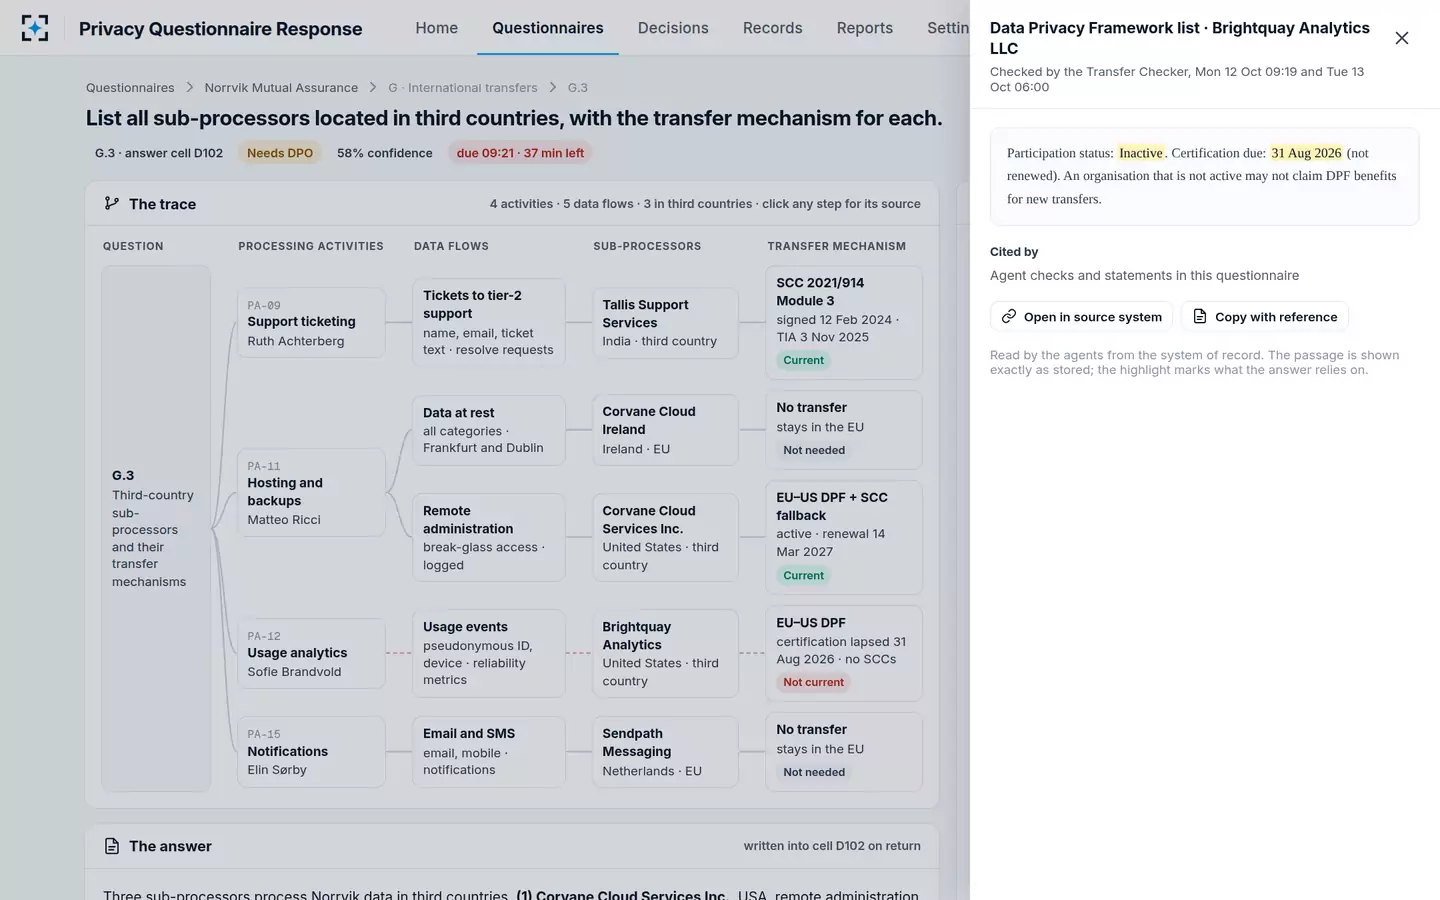The width and height of the screenshot is (1440, 900).
Task: Open Tallis Support Services sub-processor
Action: pos(665,322)
